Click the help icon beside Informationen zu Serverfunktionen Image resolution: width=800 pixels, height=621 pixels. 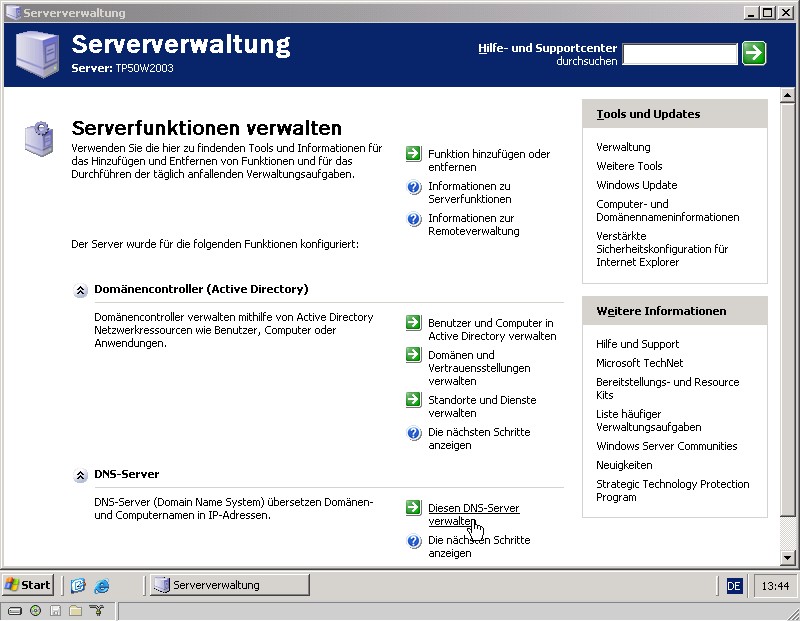pyautogui.click(x=414, y=187)
